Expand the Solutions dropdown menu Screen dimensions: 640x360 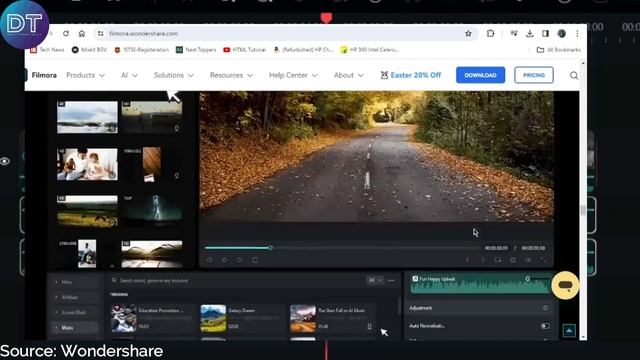173,75
